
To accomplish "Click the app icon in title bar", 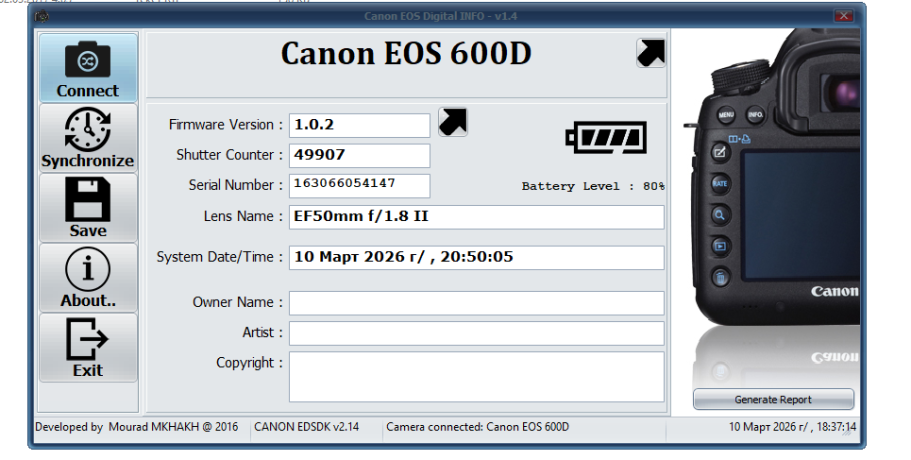I will (42, 16).
